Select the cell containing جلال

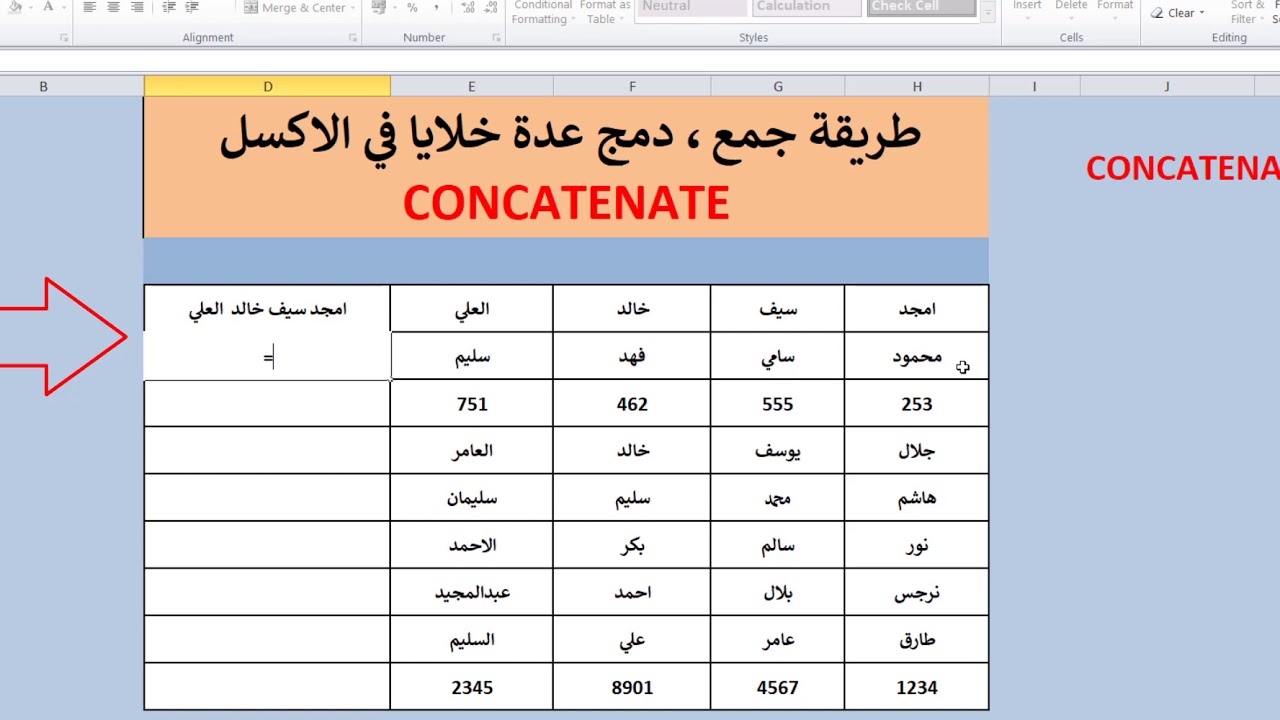click(x=917, y=450)
